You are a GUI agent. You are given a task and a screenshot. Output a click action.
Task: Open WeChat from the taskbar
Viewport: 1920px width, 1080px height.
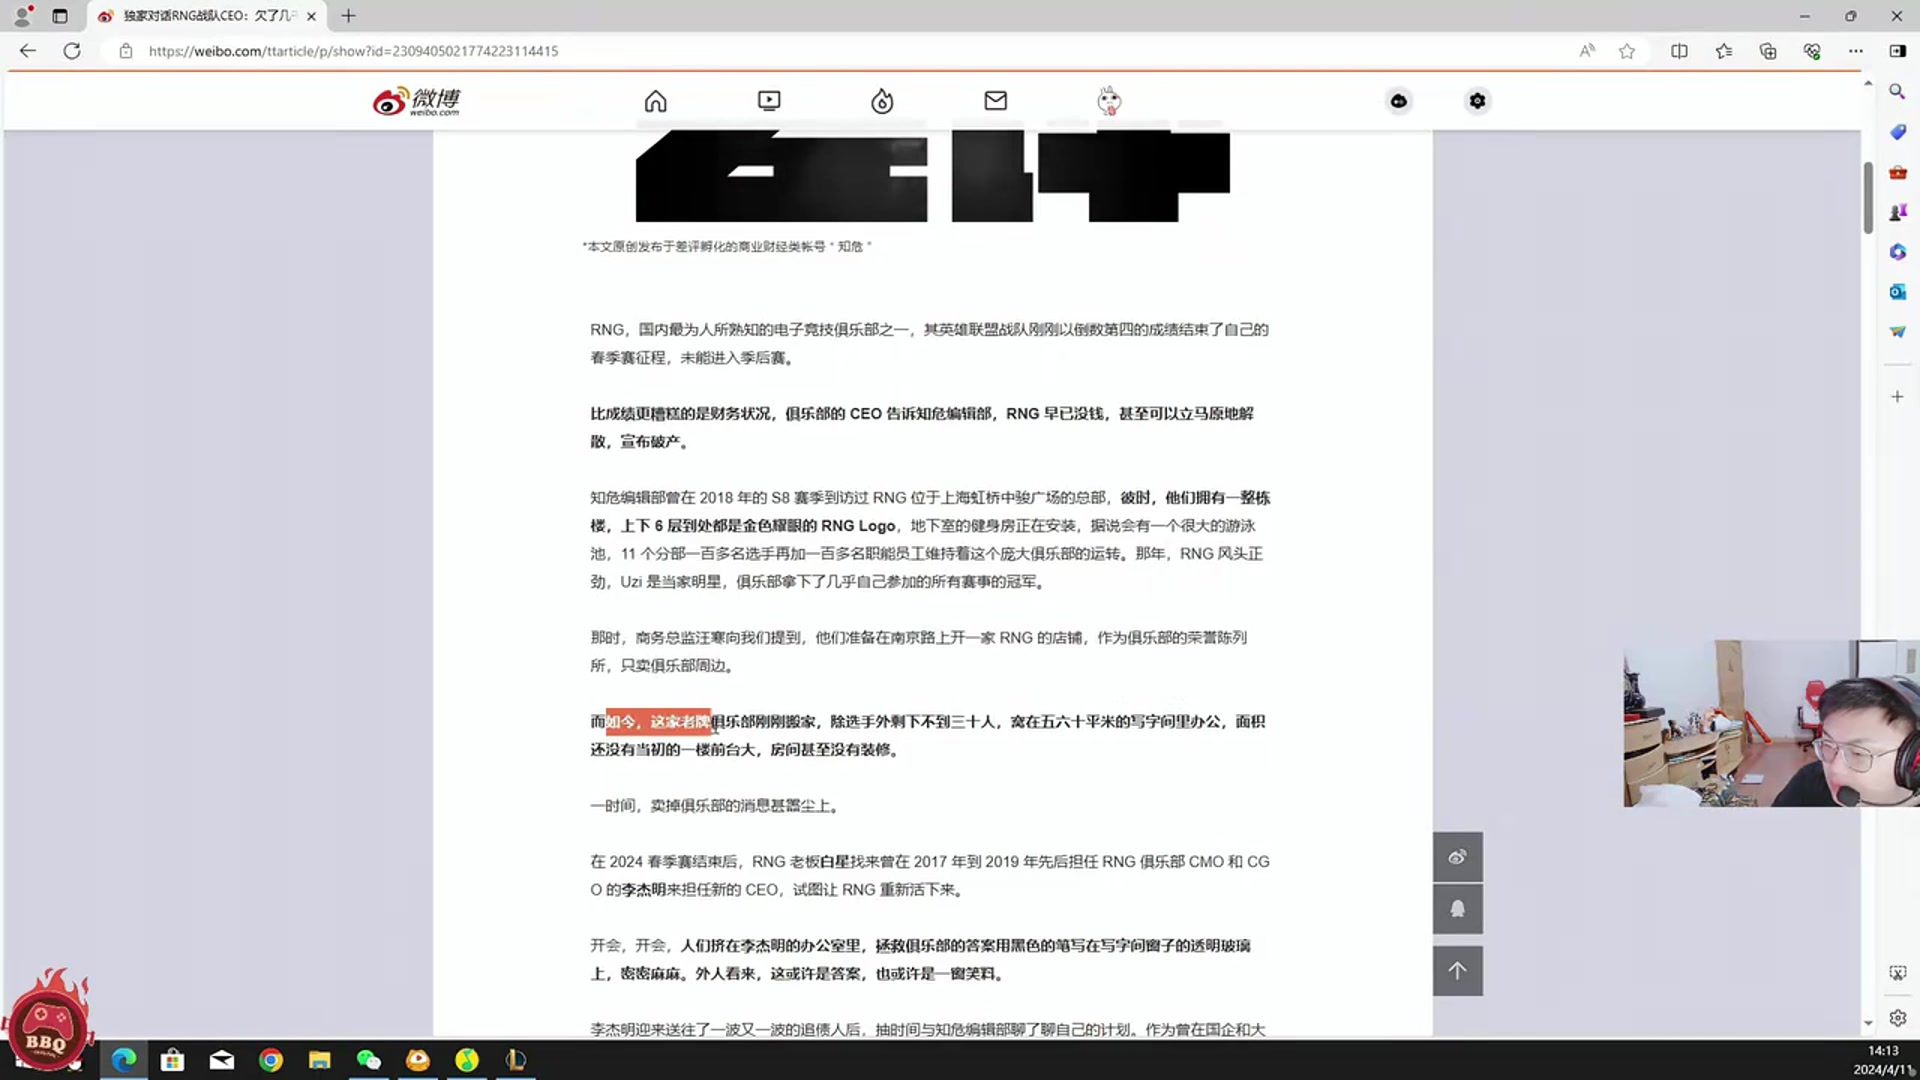coord(369,1060)
